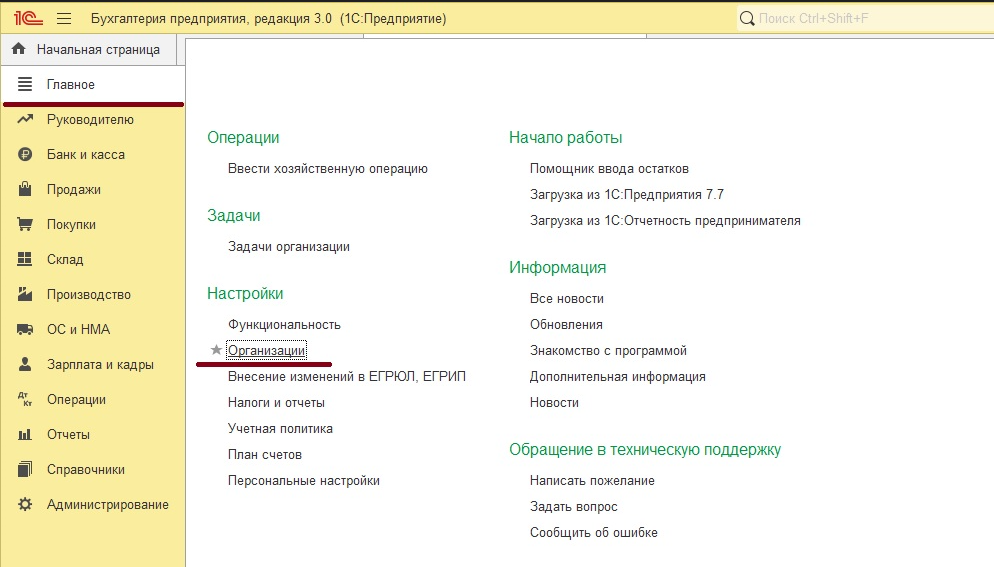Open Загрузка из 1С:Предприятия 7.7

pos(626,195)
